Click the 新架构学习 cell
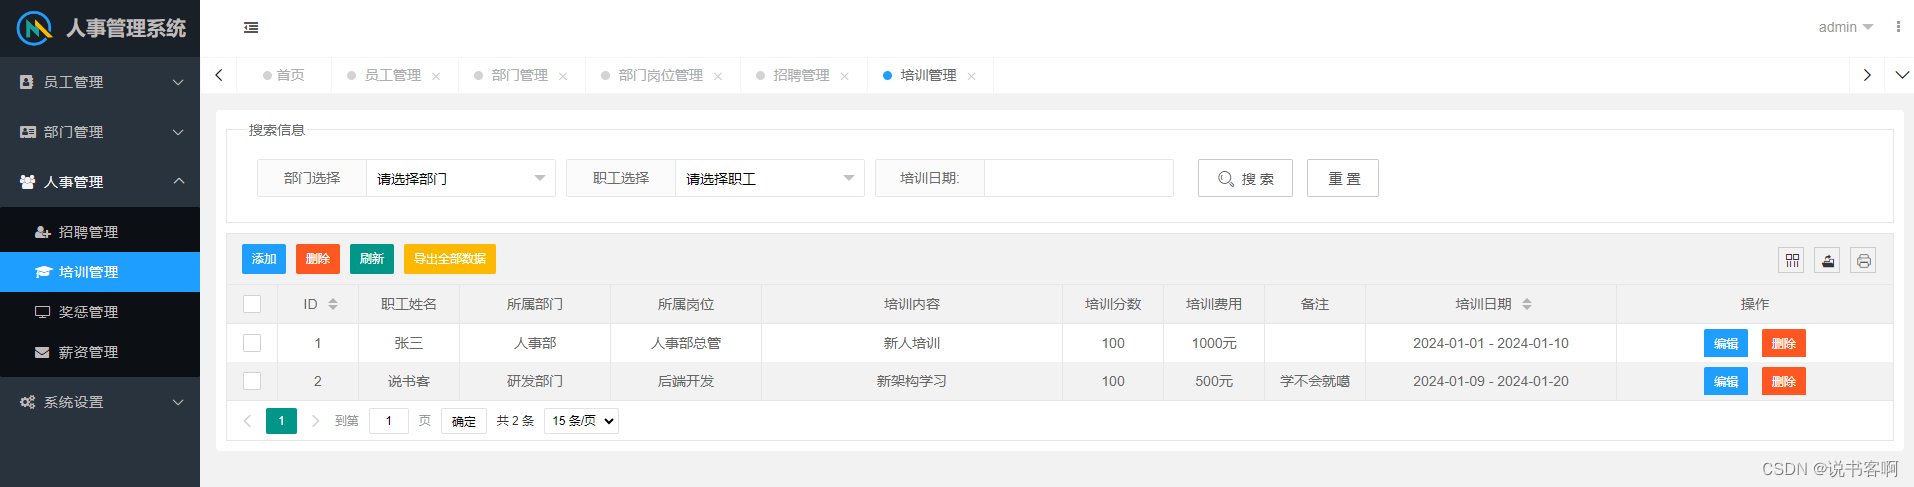The width and height of the screenshot is (1914, 487). [x=912, y=381]
